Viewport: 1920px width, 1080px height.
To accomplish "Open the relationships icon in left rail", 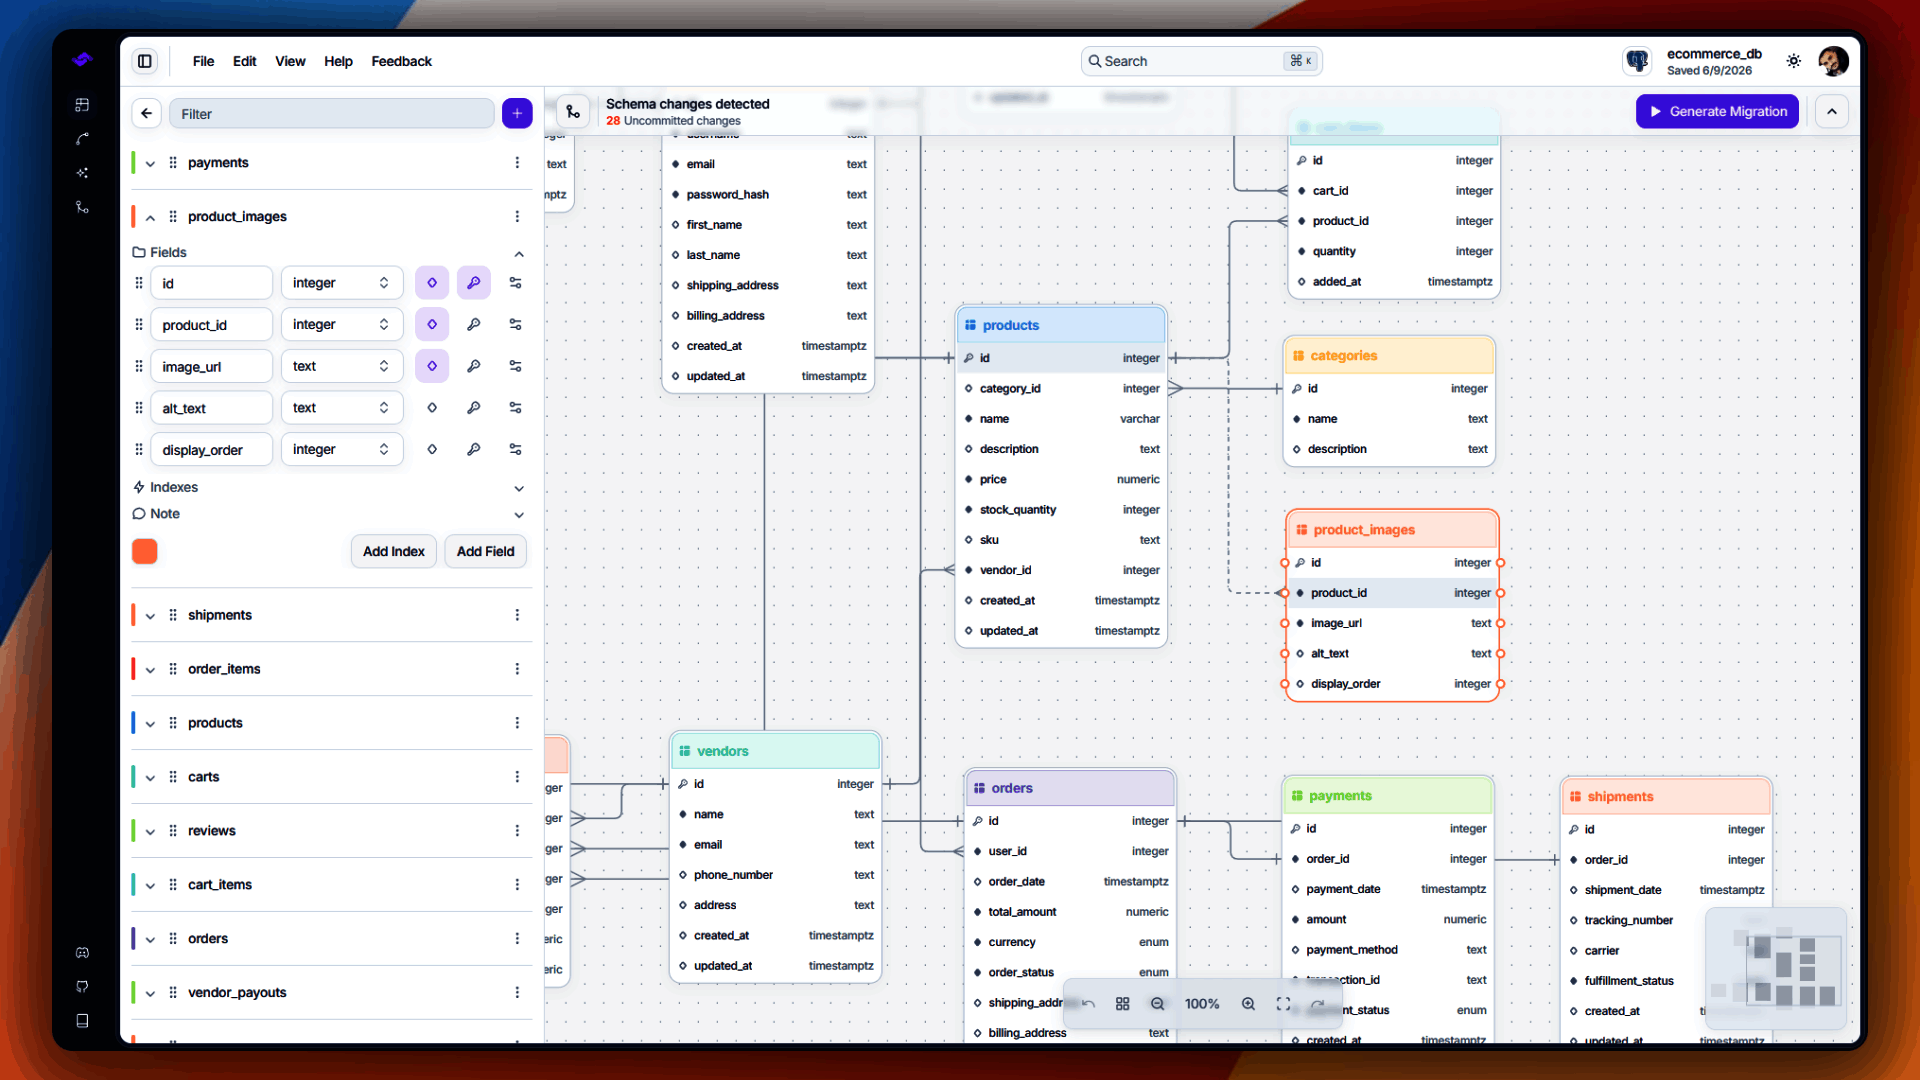I will [82, 139].
